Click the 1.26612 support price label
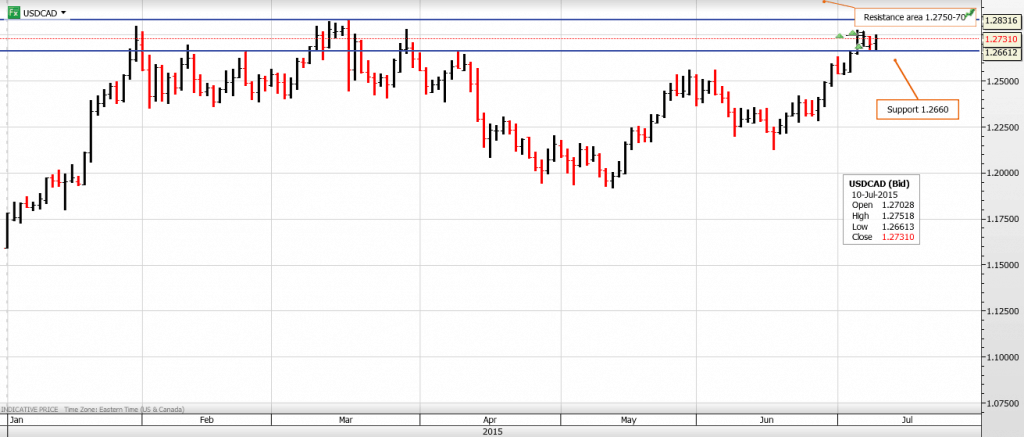Screen dimensions: 1024x437 click(x=1001, y=51)
